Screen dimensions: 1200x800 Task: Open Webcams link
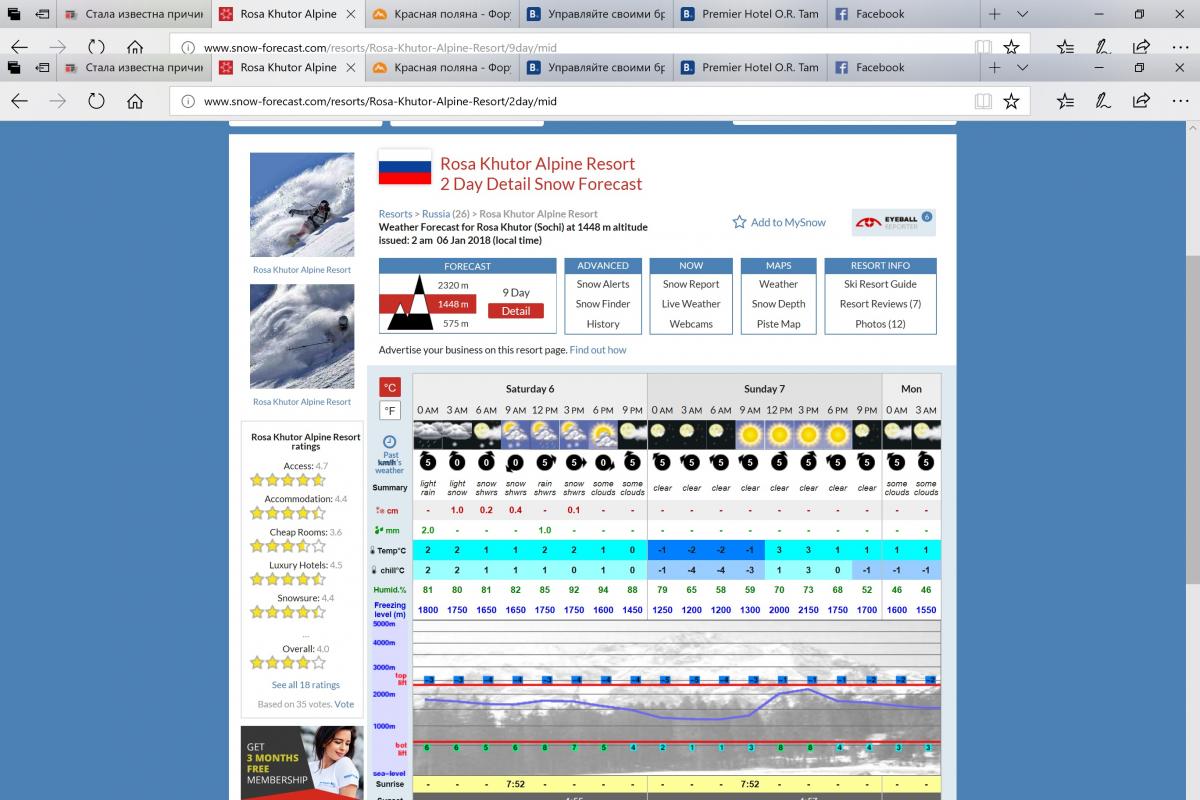tap(691, 324)
